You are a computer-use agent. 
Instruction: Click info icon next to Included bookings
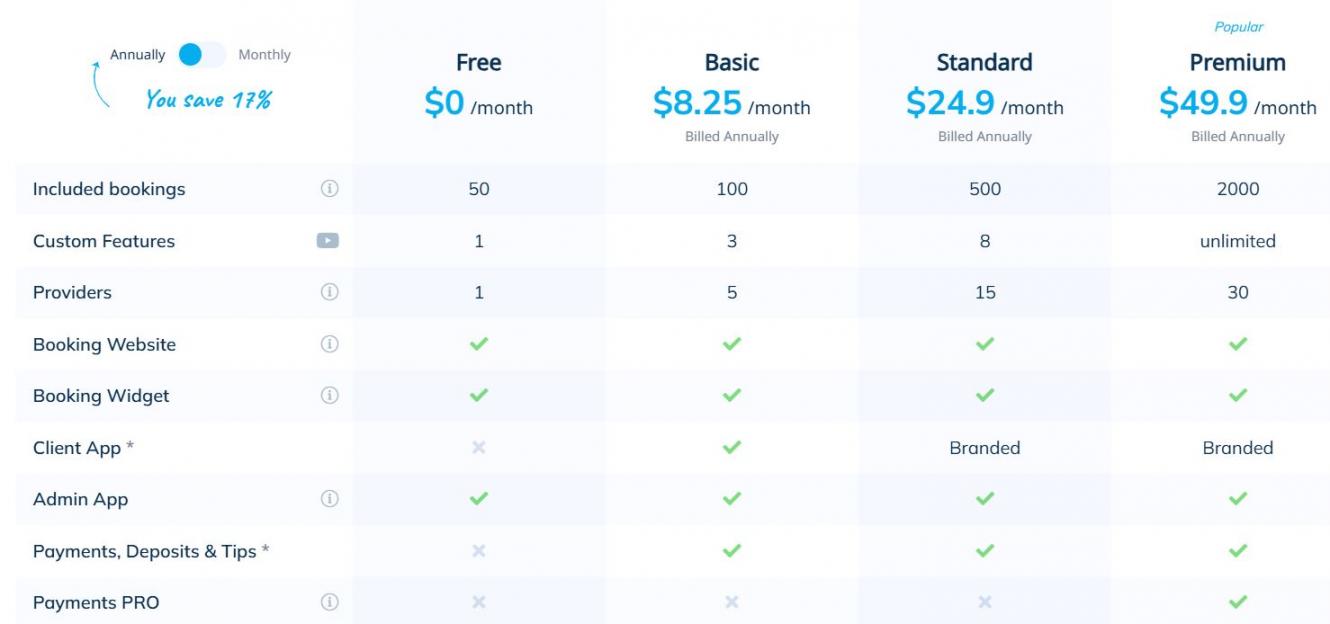pos(329,189)
